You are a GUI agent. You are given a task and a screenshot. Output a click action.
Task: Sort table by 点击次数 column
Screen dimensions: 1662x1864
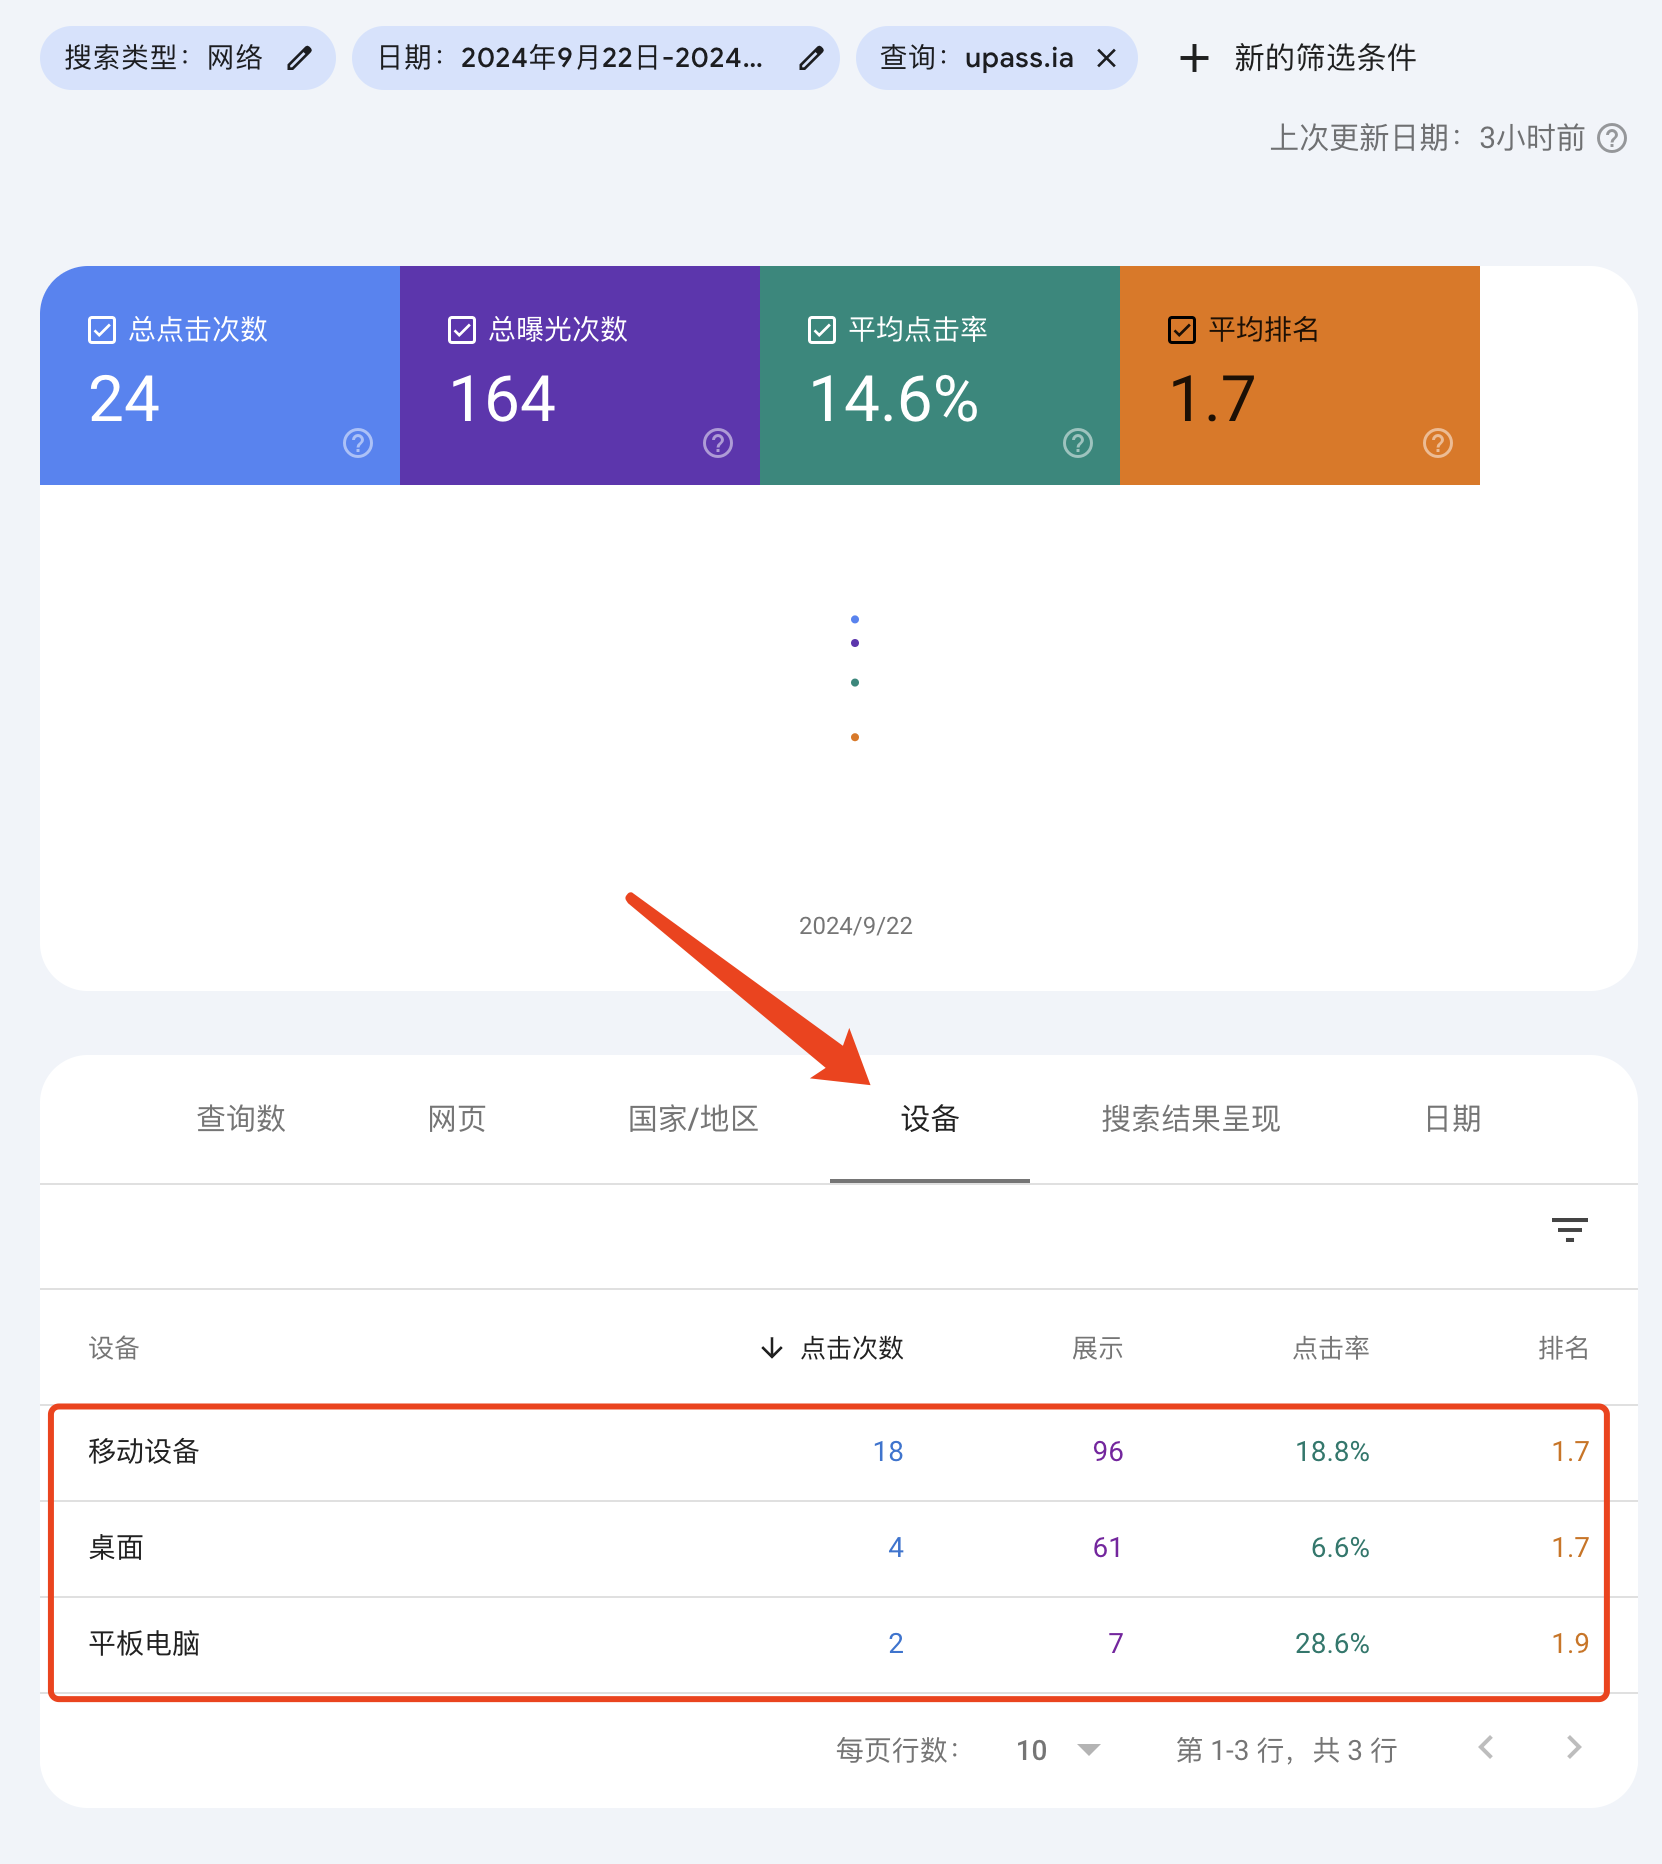pyautogui.click(x=833, y=1348)
